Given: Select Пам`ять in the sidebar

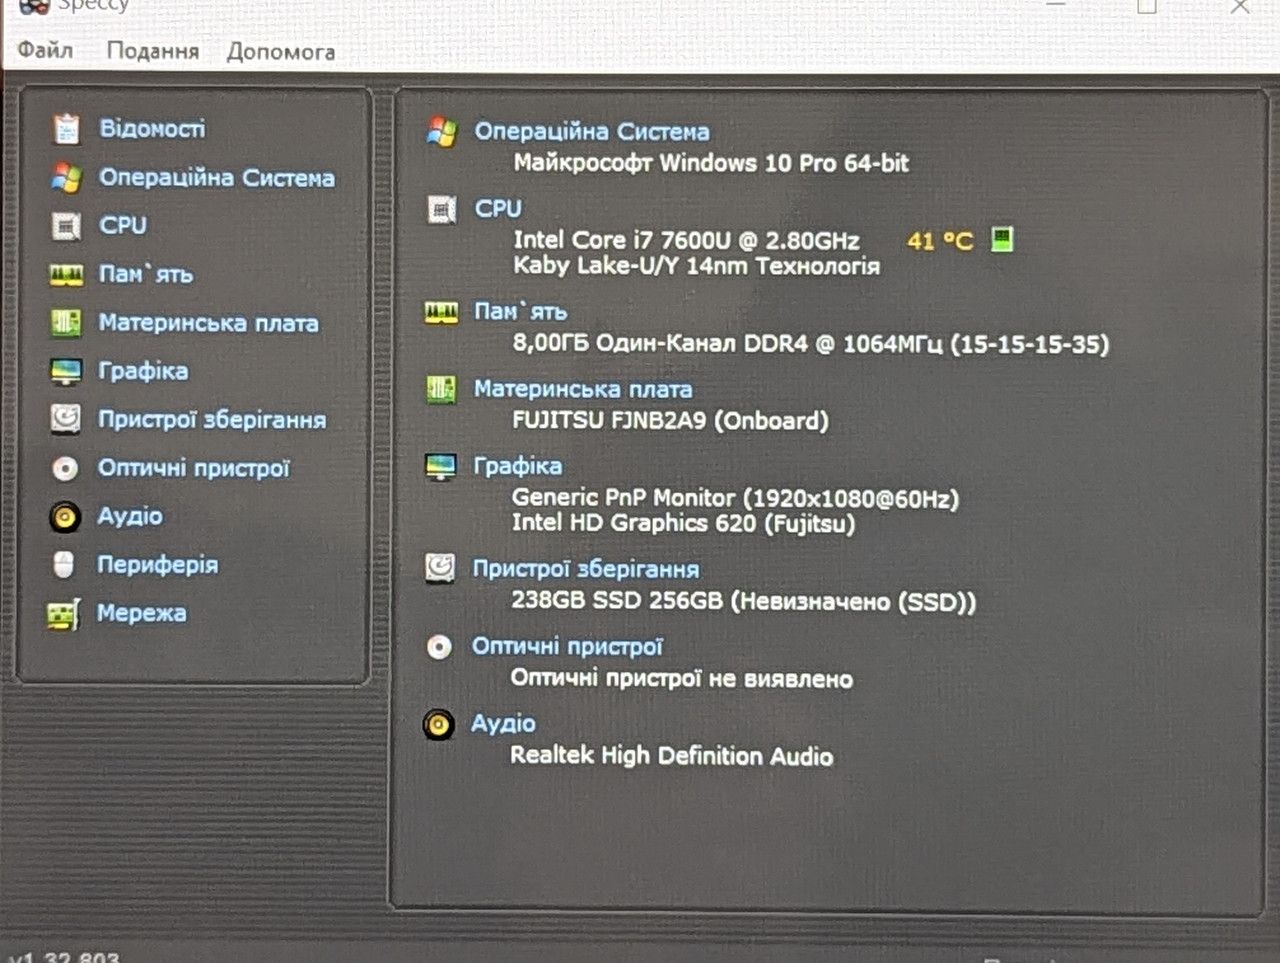Looking at the screenshot, I should click(146, 274).
